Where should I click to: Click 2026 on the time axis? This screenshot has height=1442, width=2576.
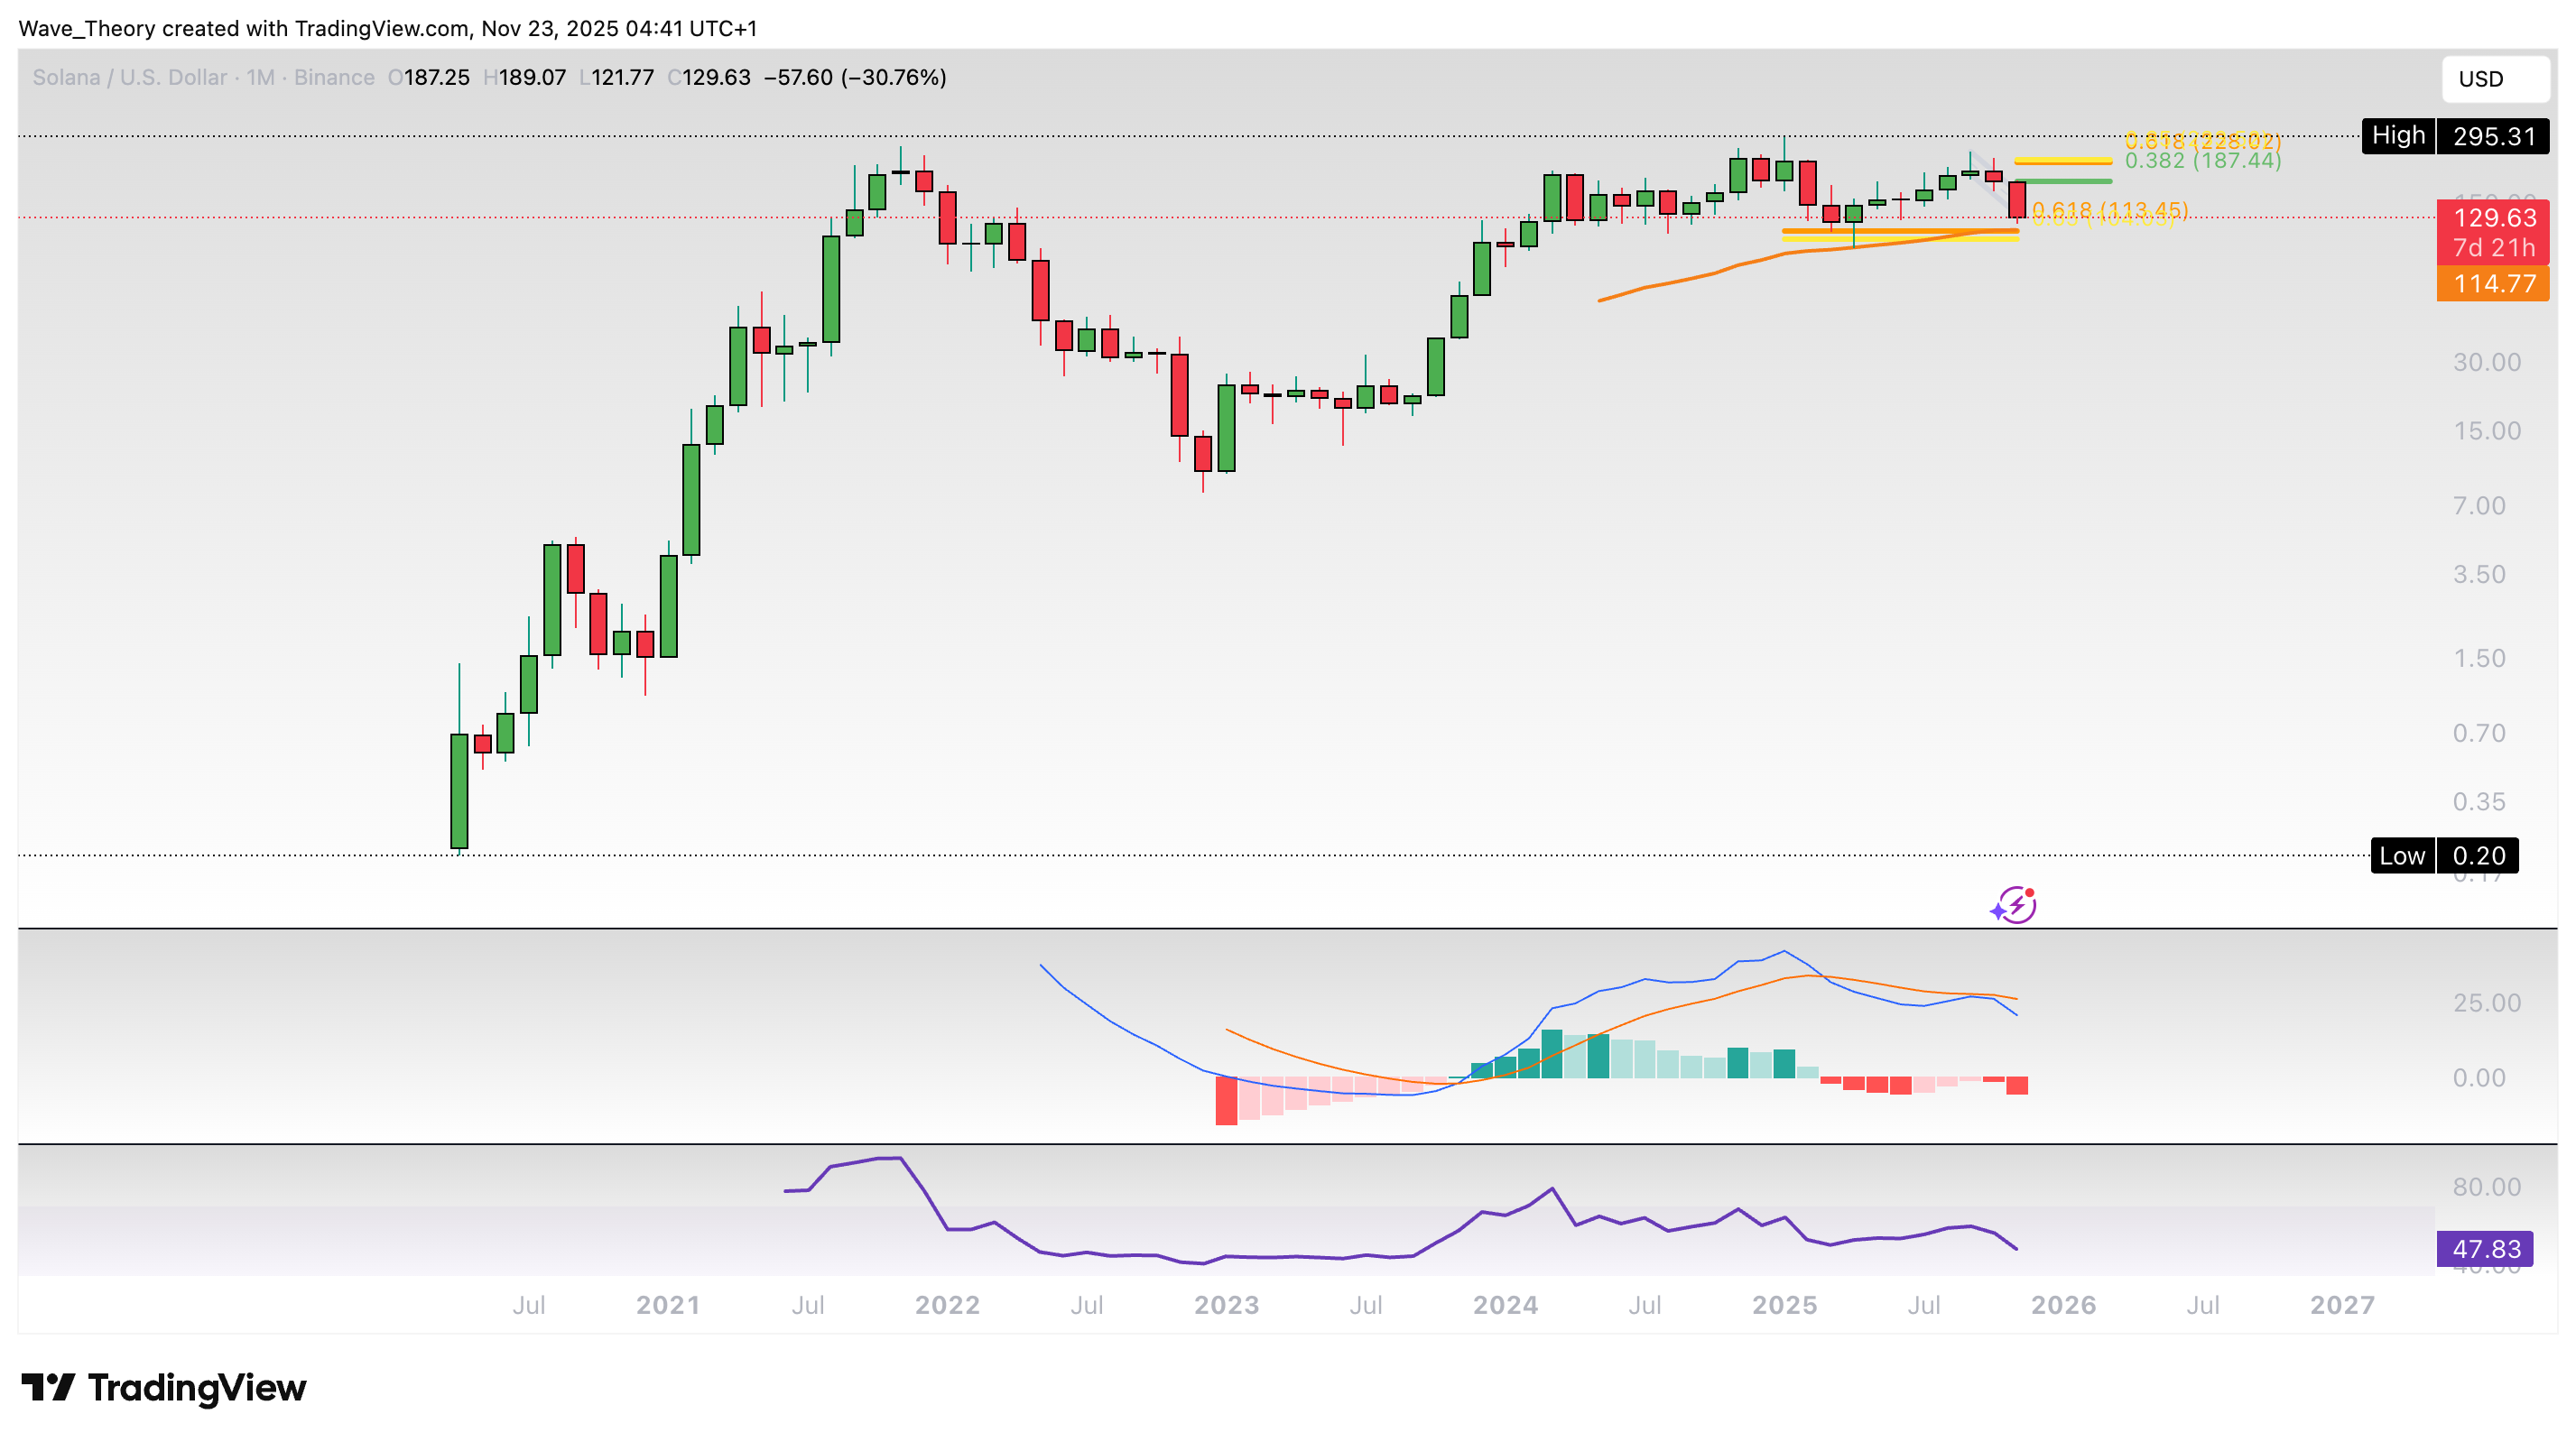pyautogui.click(x=2063, y=1305)
